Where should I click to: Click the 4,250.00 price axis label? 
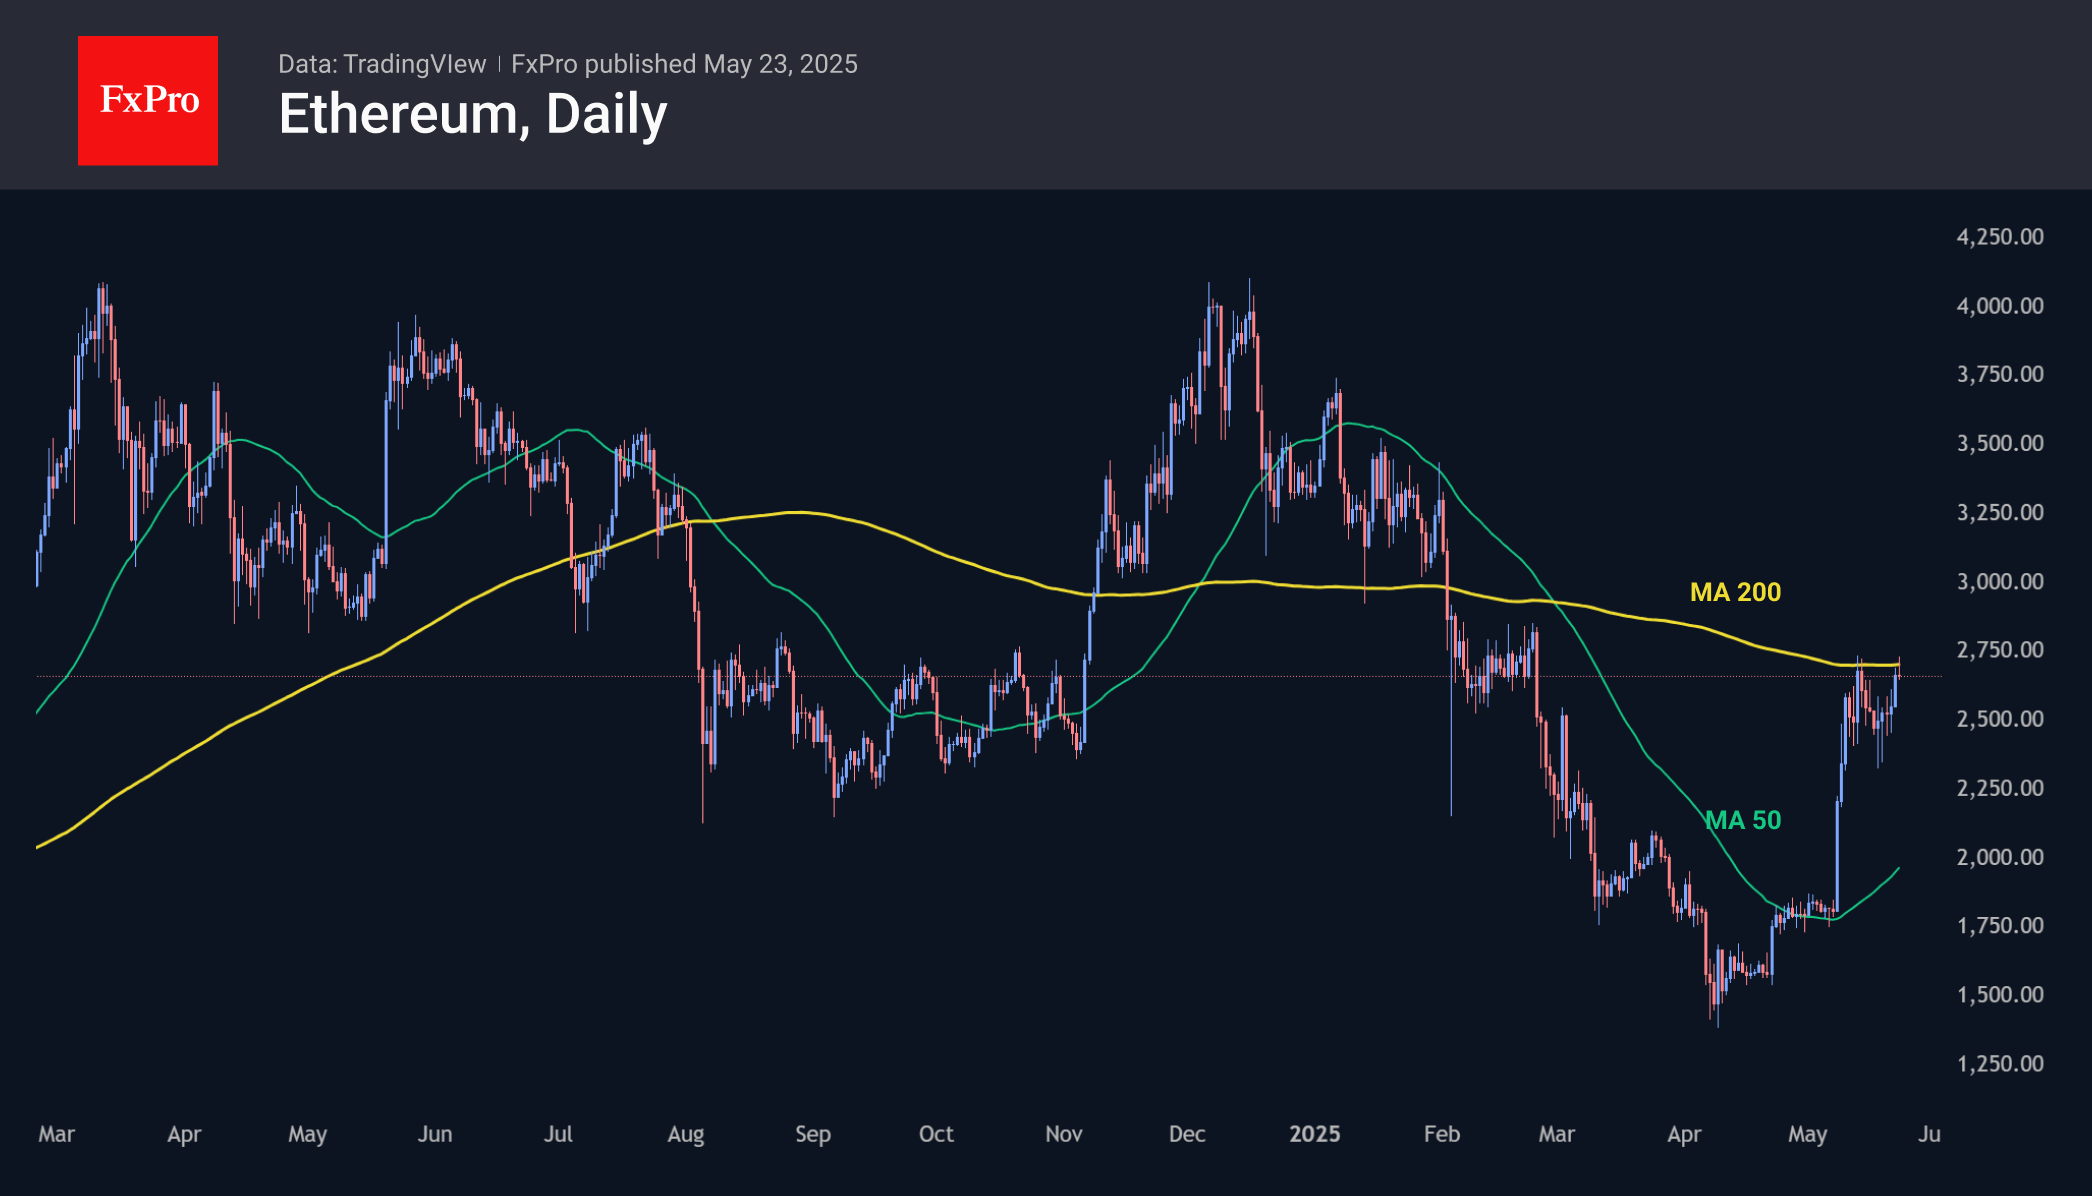pyautogui.click(x=2000, y=237)
